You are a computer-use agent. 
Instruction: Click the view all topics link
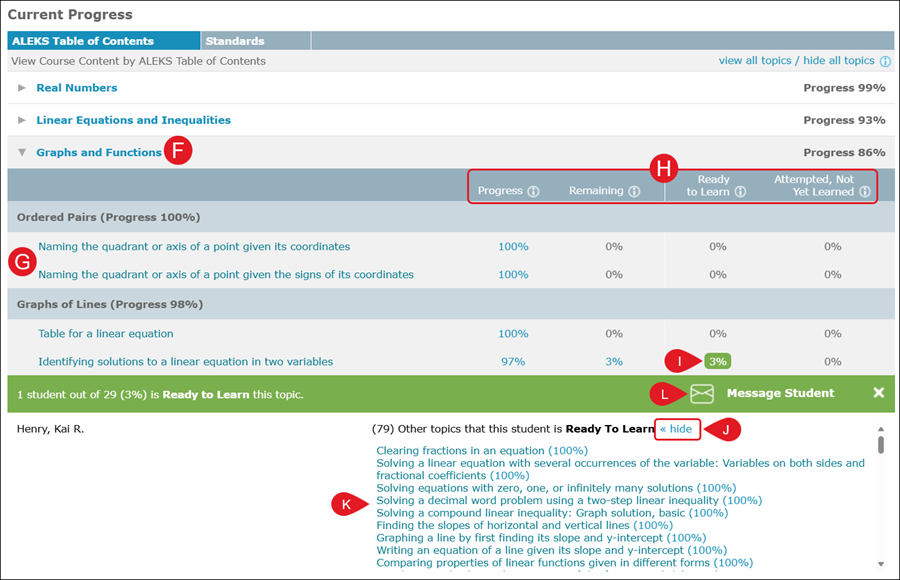click(755, 61)
